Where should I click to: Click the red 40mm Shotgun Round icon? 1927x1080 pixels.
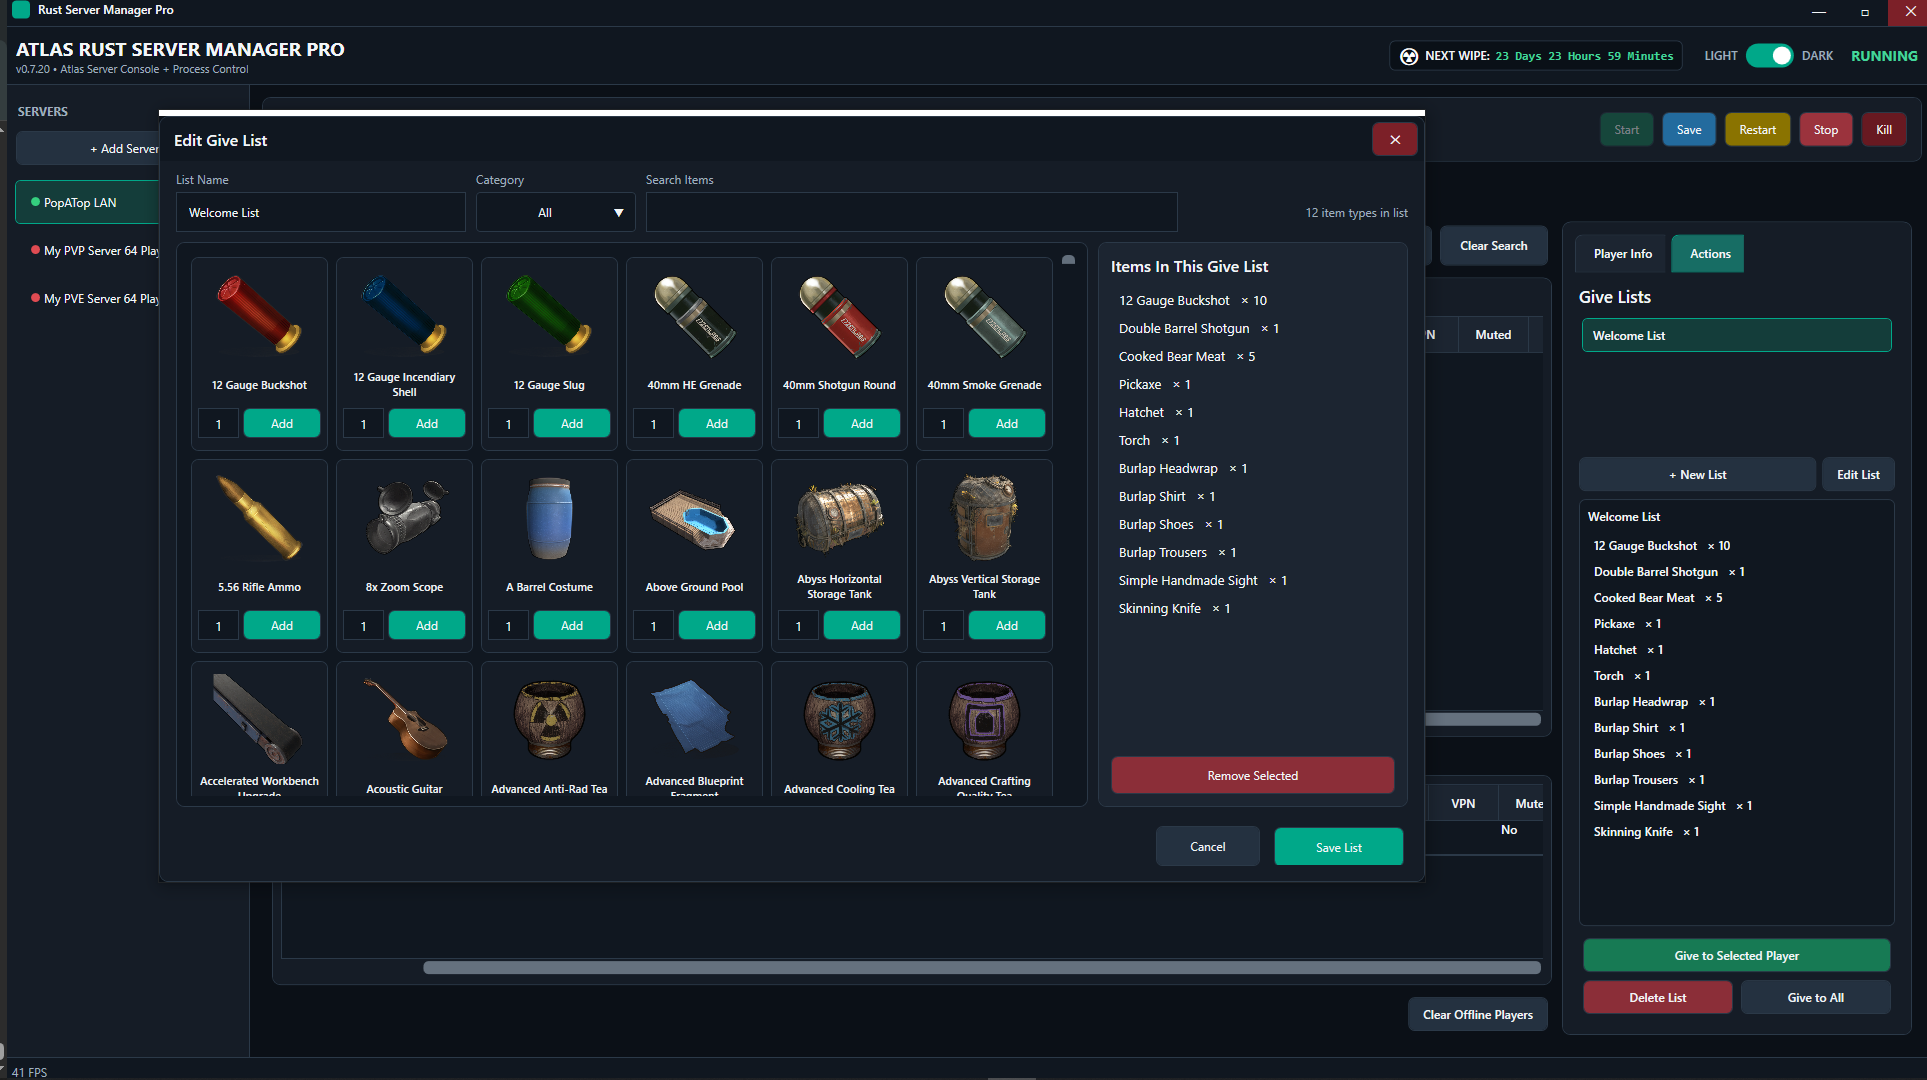click(x=839, y=315)
